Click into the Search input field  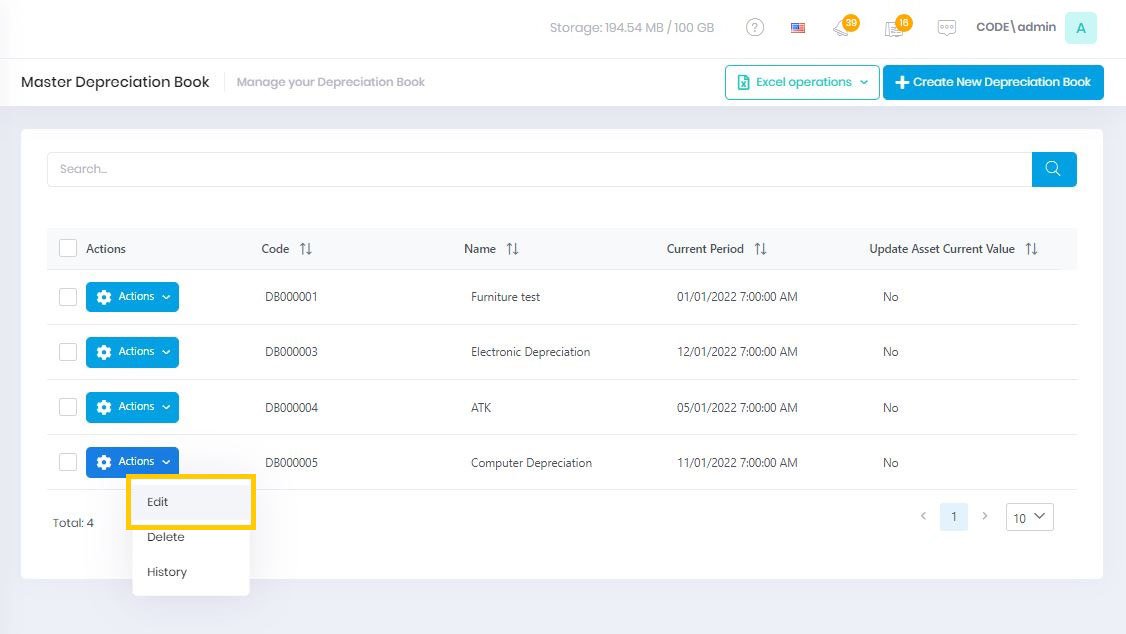539,169
